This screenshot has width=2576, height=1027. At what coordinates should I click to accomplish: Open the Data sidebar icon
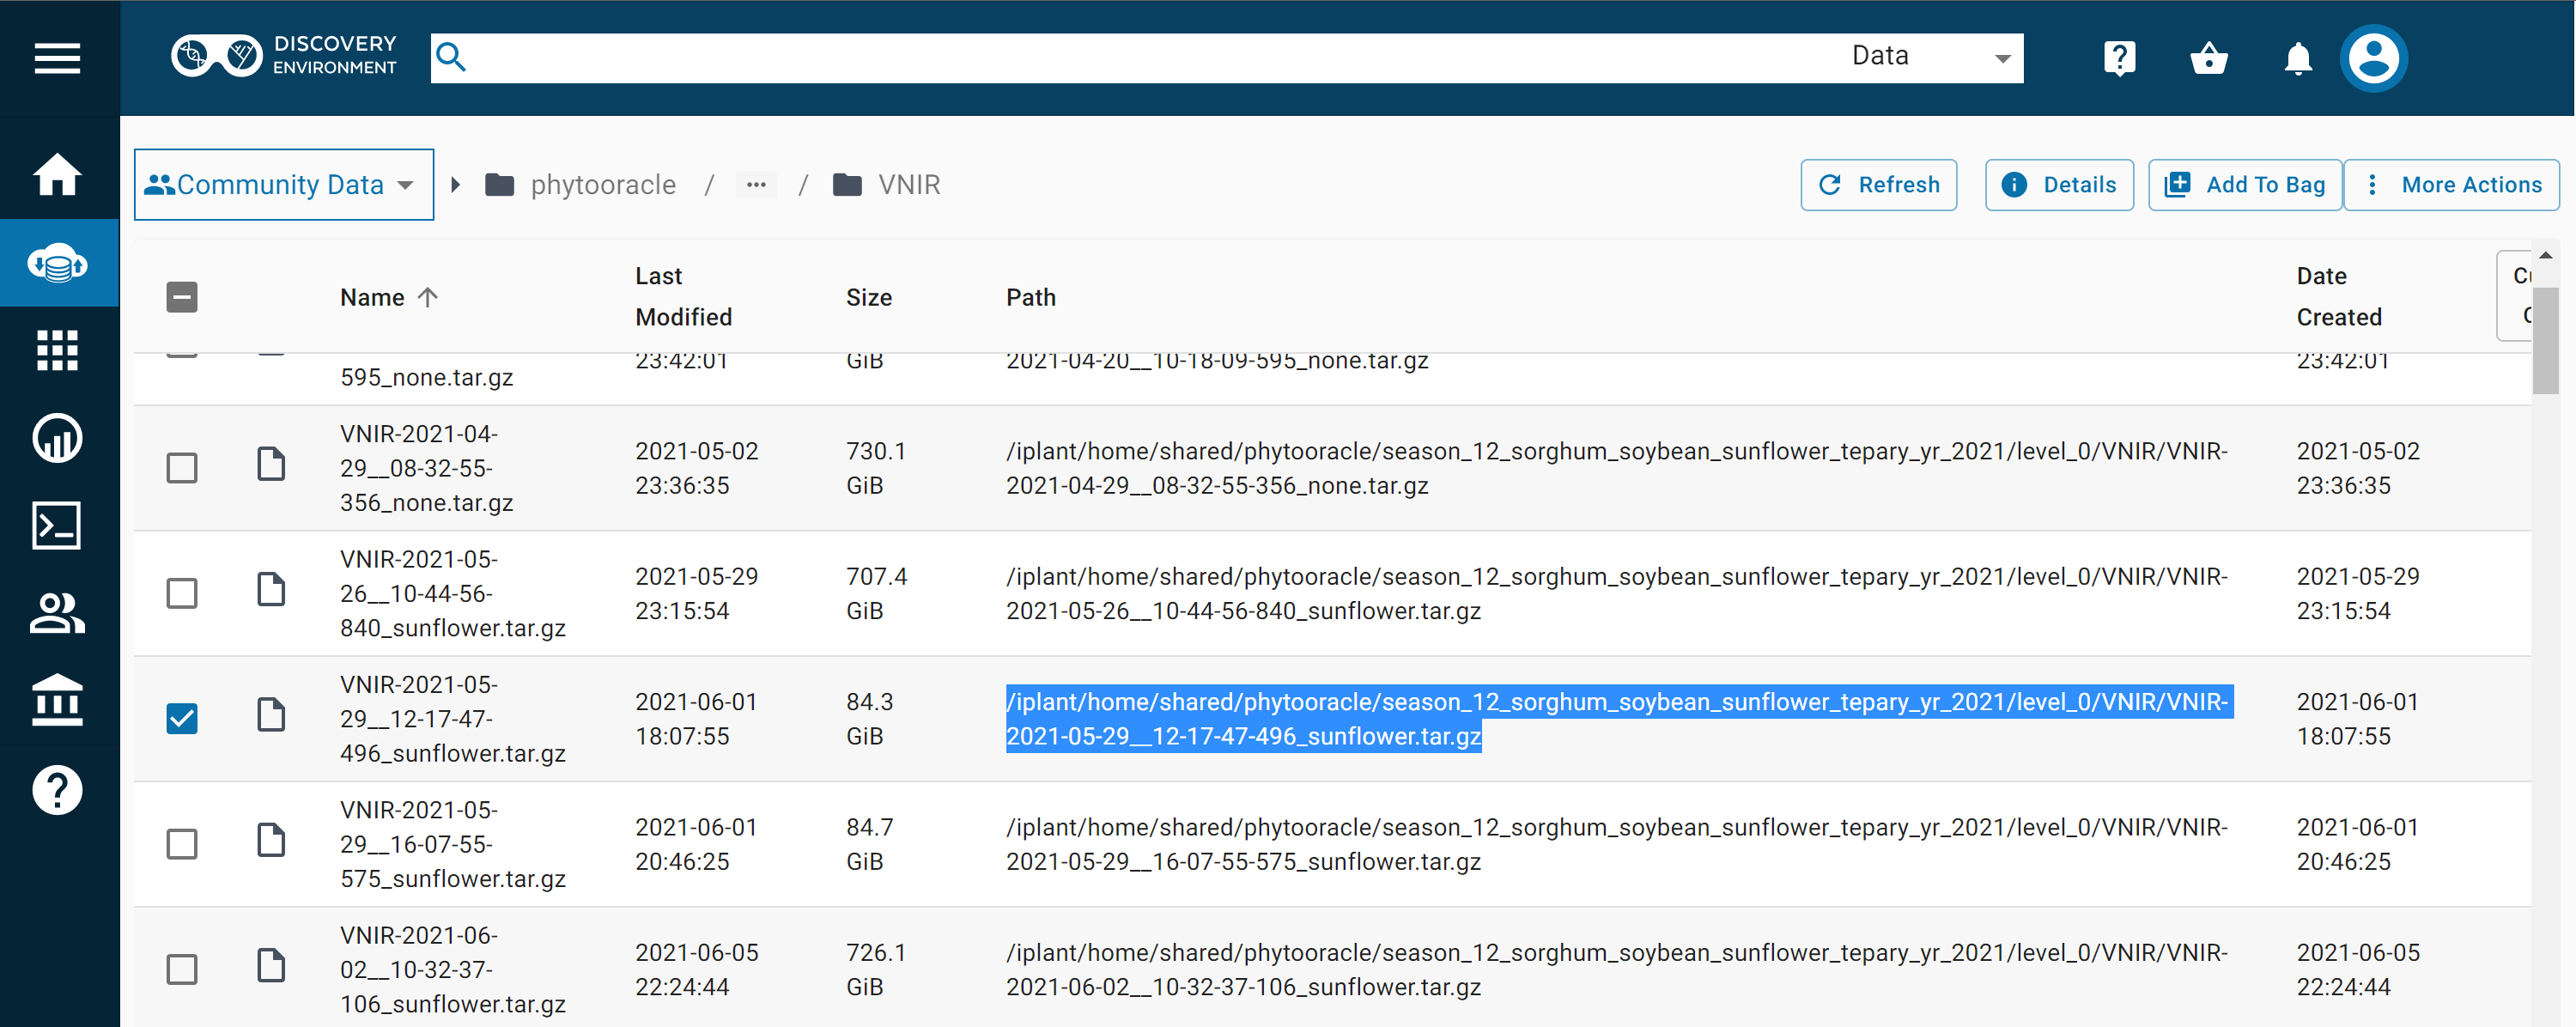click(58, 263)
